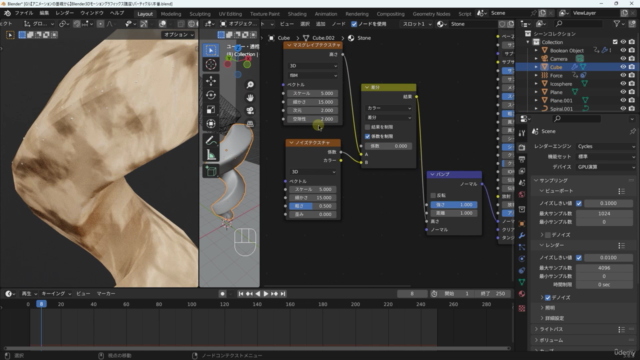Click the viewport zoom magnifier icon
The width and height of the screenshot is (640, 360).
[250, 84]
